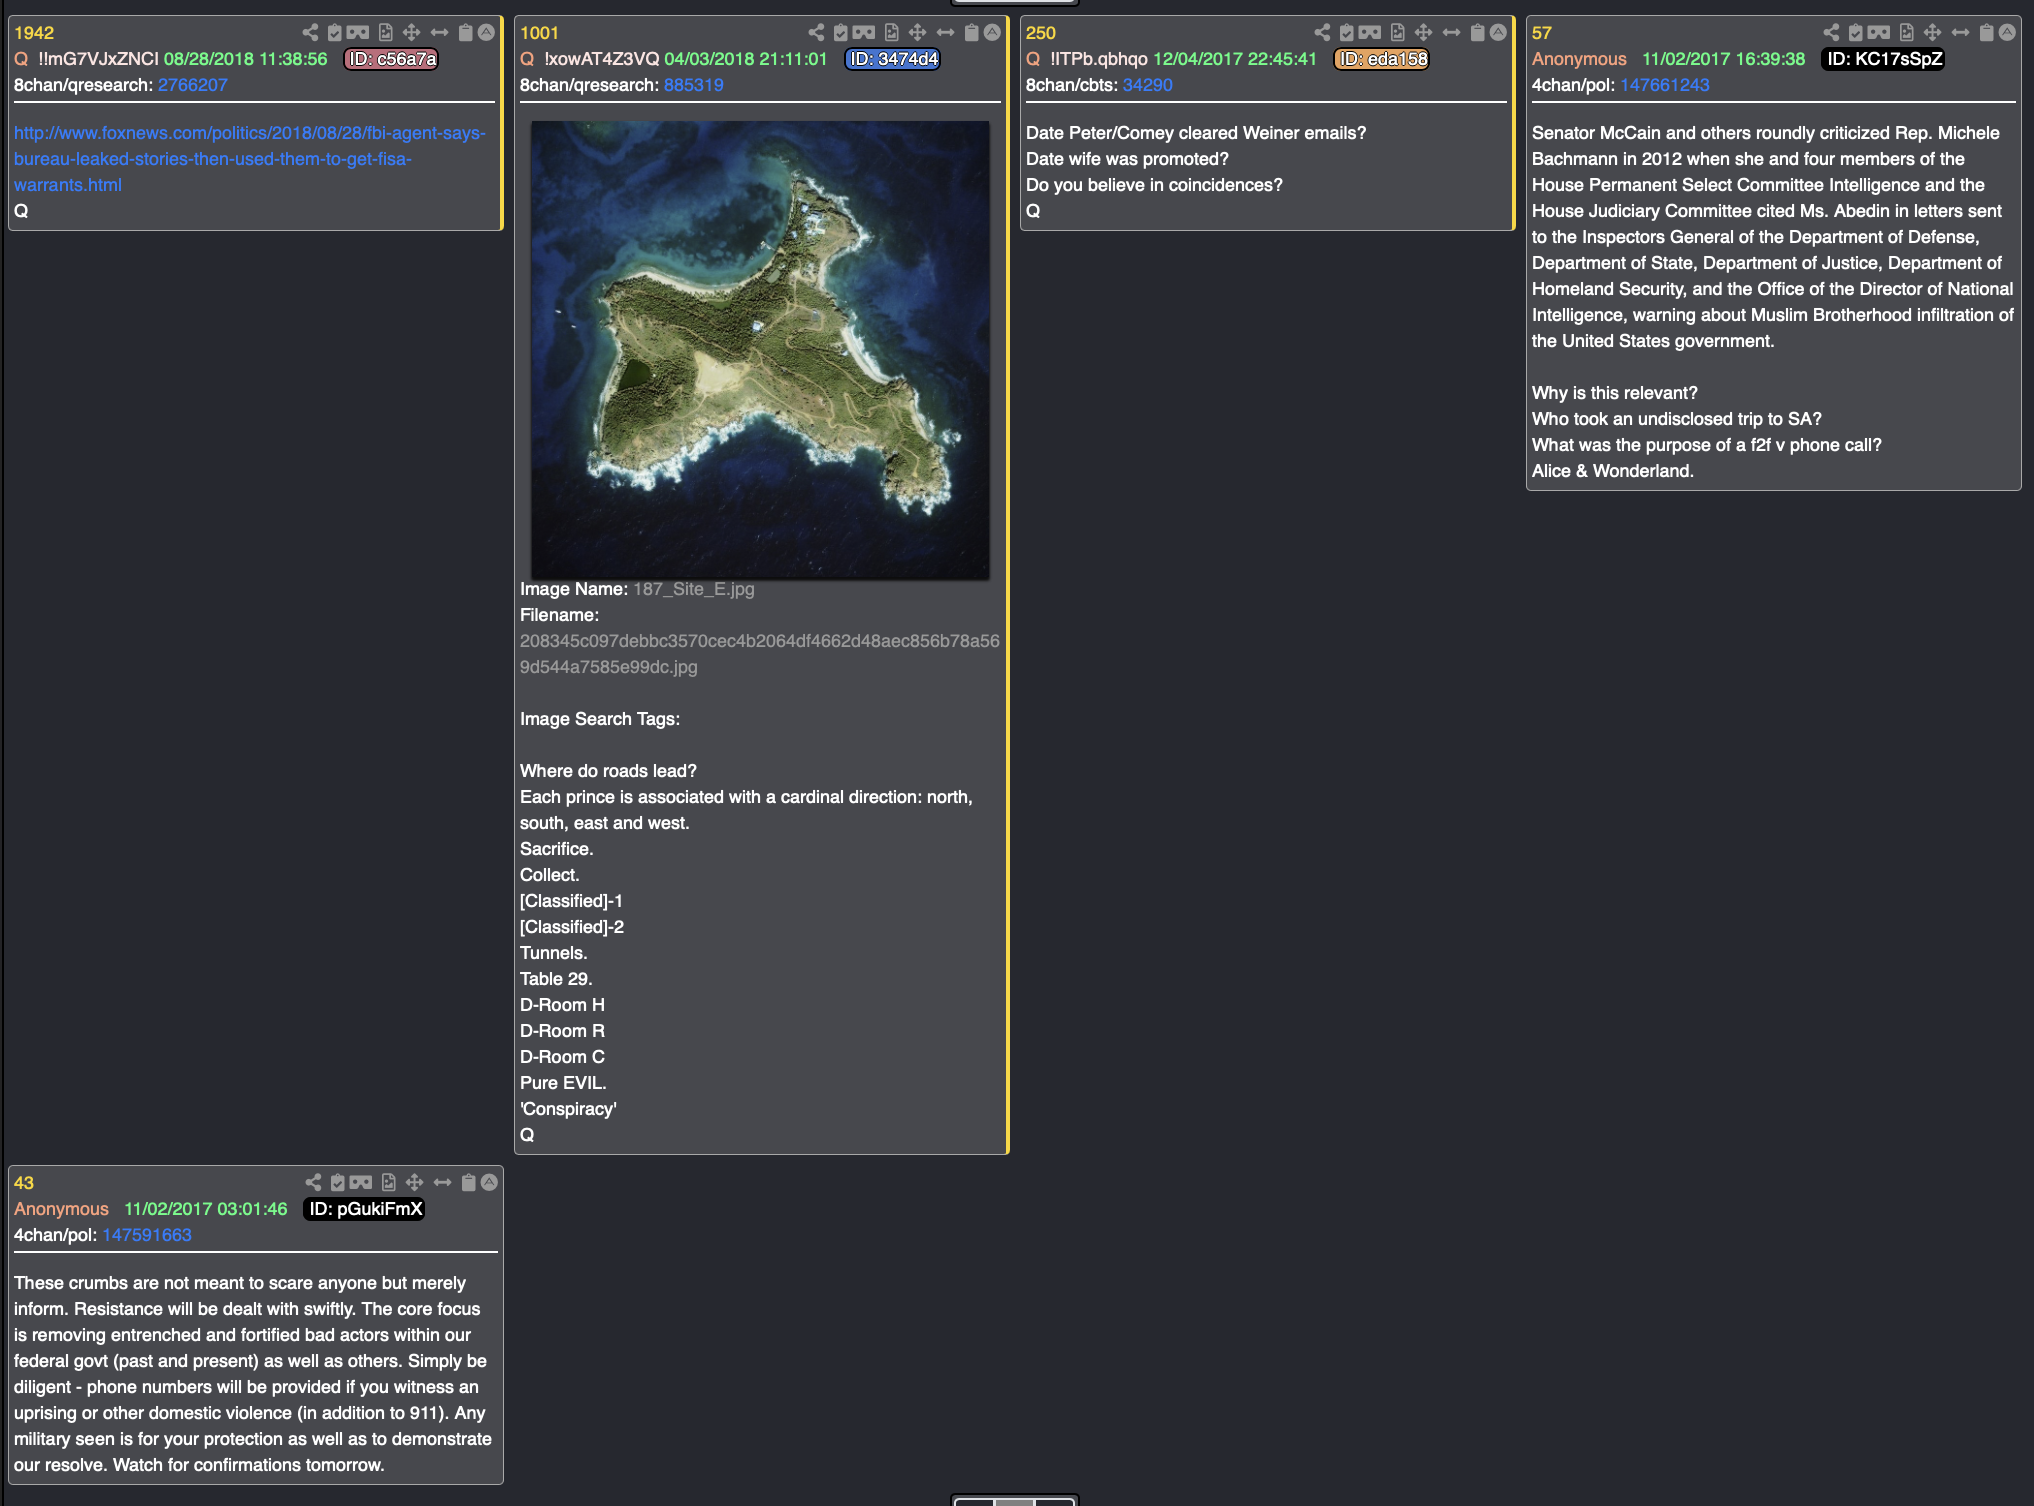Collapse post 250 using the circled chevron
Image resolution: width=2034 pixels, height=1506 pixels.
click(1499, 32)
